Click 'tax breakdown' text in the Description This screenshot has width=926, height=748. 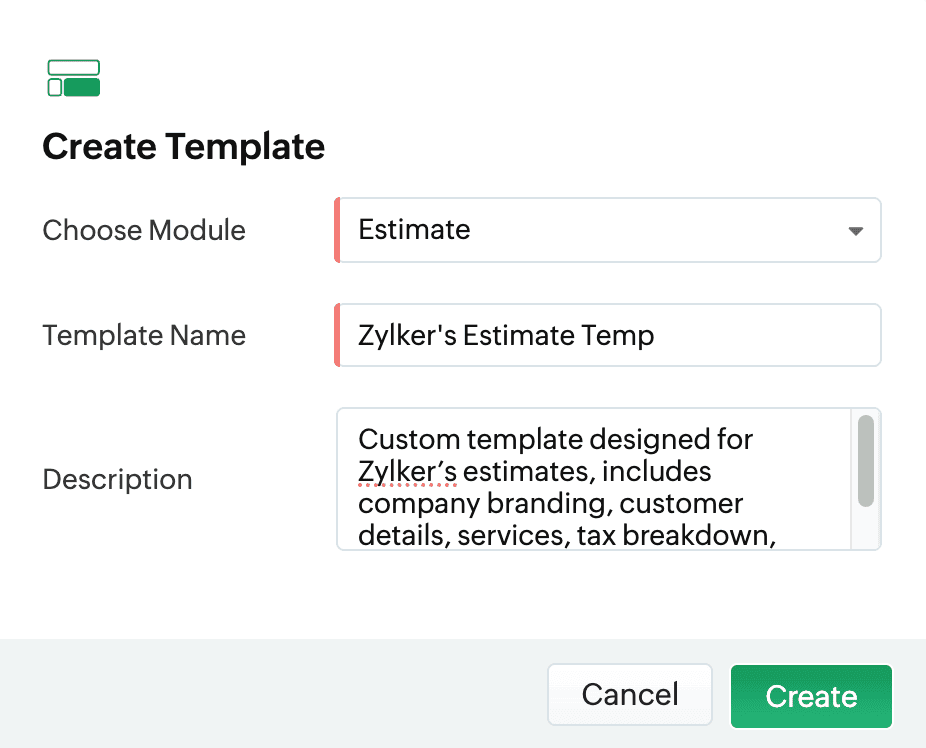pyautogui.click(x=677, y=535)
